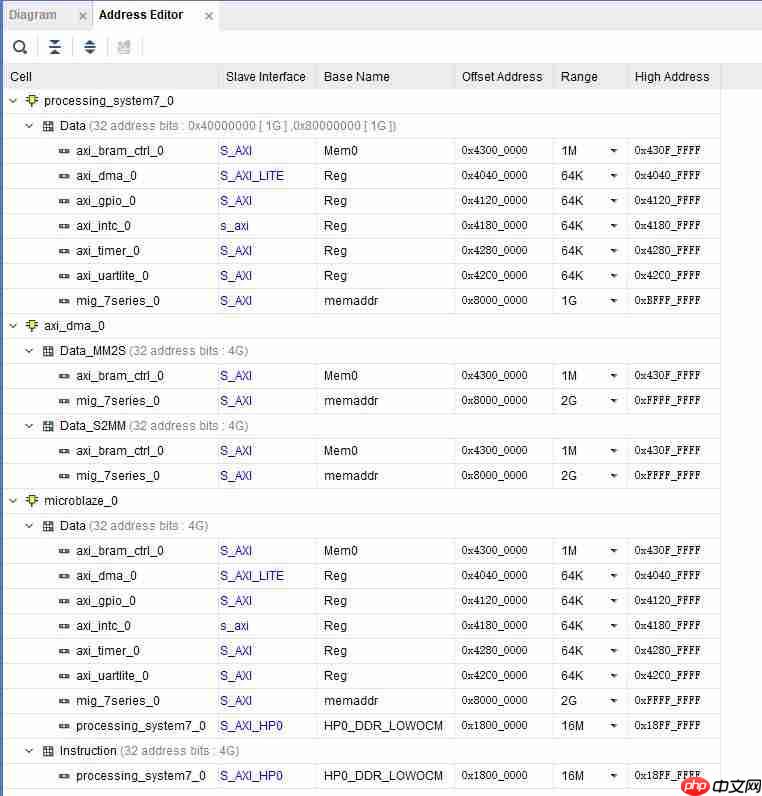Click high address 0xBFFF_FFFF cell

pos(668,301)
